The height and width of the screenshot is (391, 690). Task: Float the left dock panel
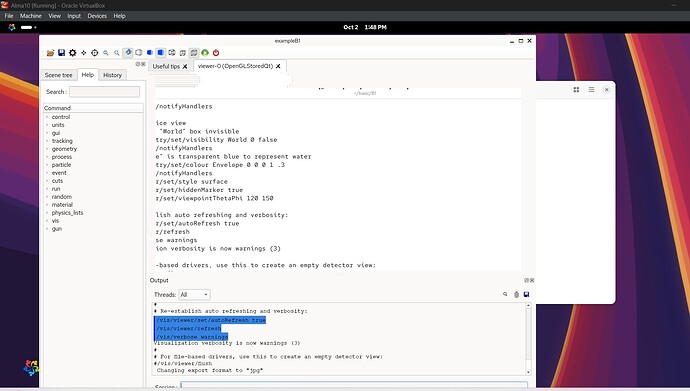(x=138, y=64)
